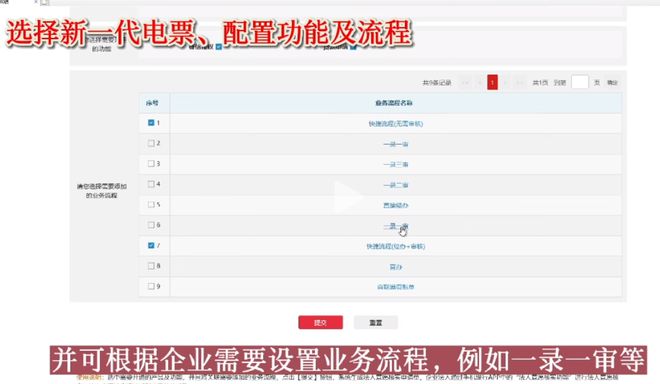Select the checkbox in row 9

[151, 286]
